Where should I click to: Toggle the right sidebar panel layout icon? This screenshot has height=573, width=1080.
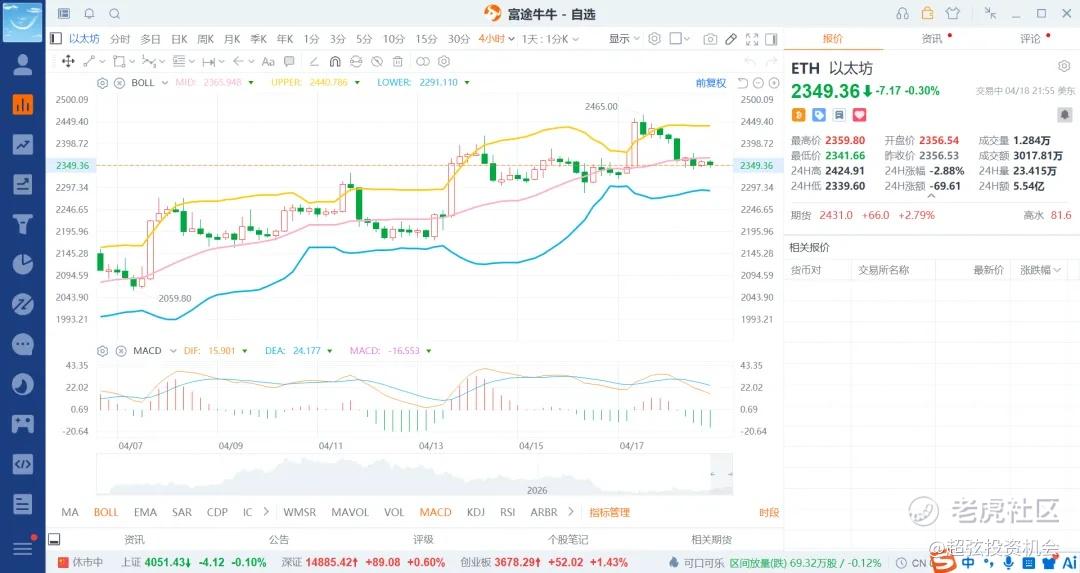[772, 39]
